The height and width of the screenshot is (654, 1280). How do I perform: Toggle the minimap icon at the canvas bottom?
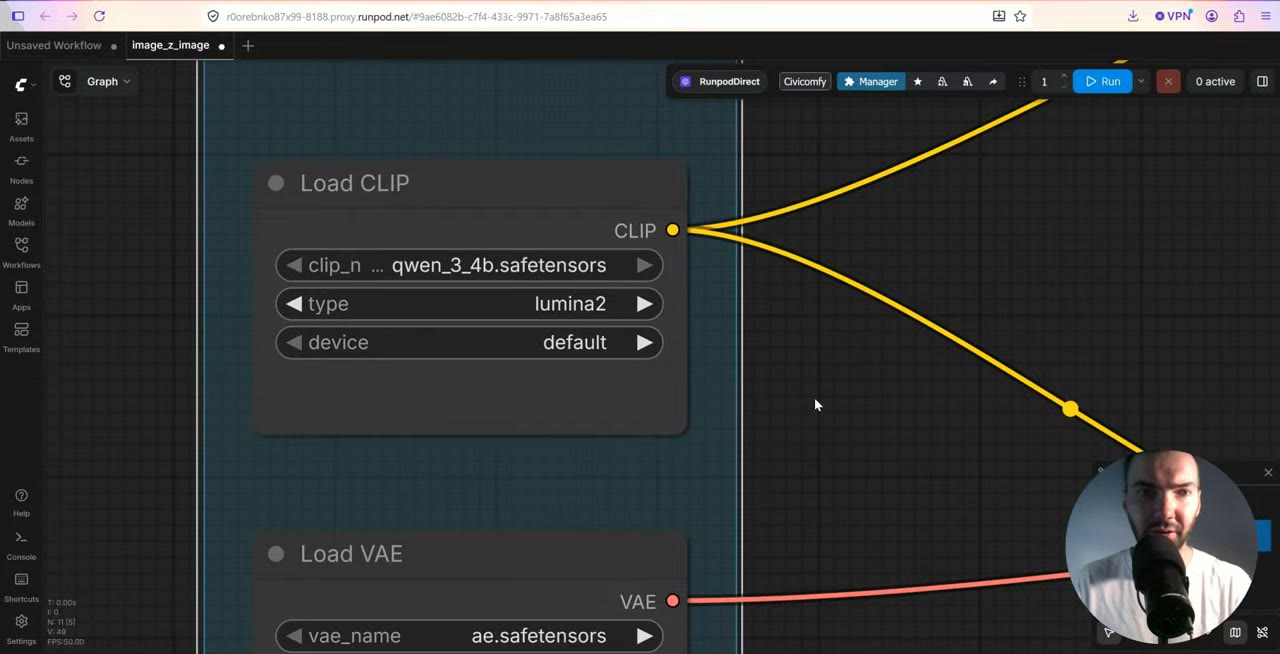tap(1235, 632)
